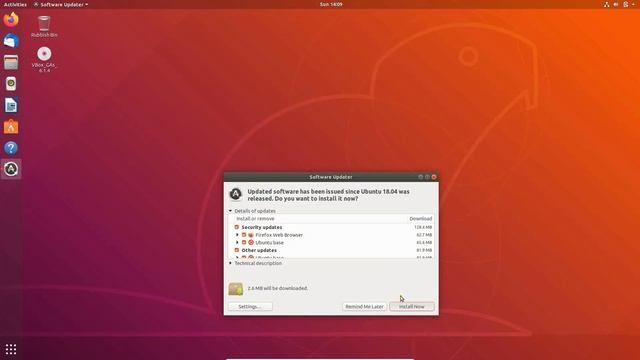Open network status icon in top bar
The width and height of the screenshot is (640, 360).
607,4
